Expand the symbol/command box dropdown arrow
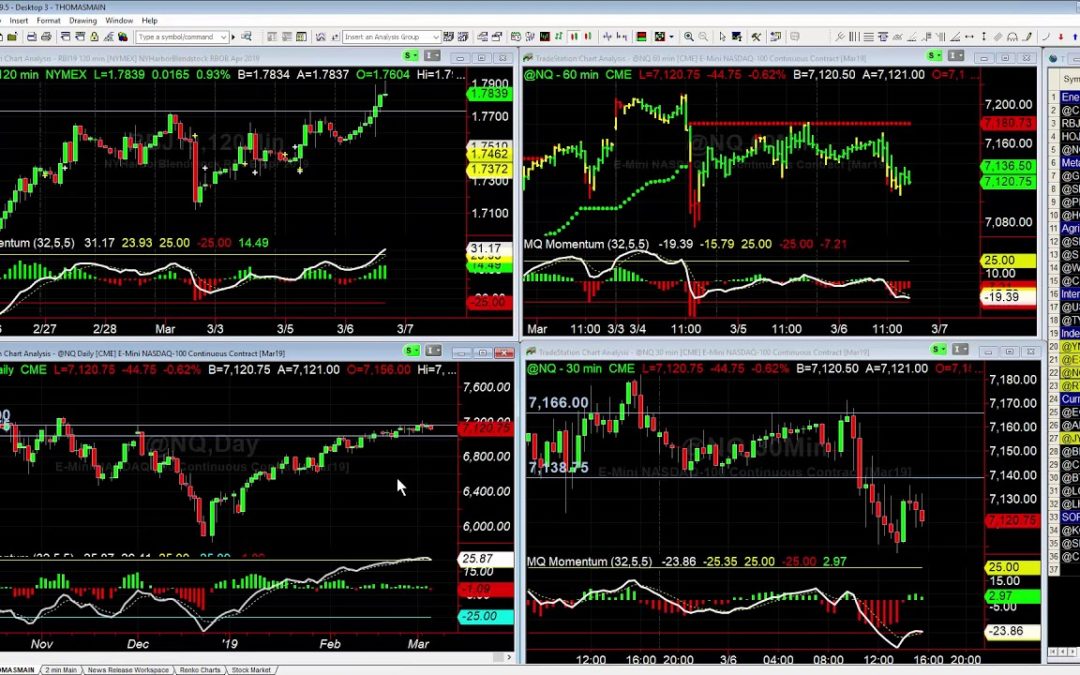The image size is (1080, 675). click(x=224, y=37)
